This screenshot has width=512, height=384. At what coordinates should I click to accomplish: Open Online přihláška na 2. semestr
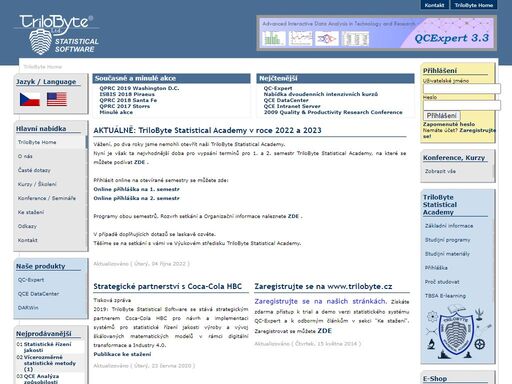[x=136, y=198]
